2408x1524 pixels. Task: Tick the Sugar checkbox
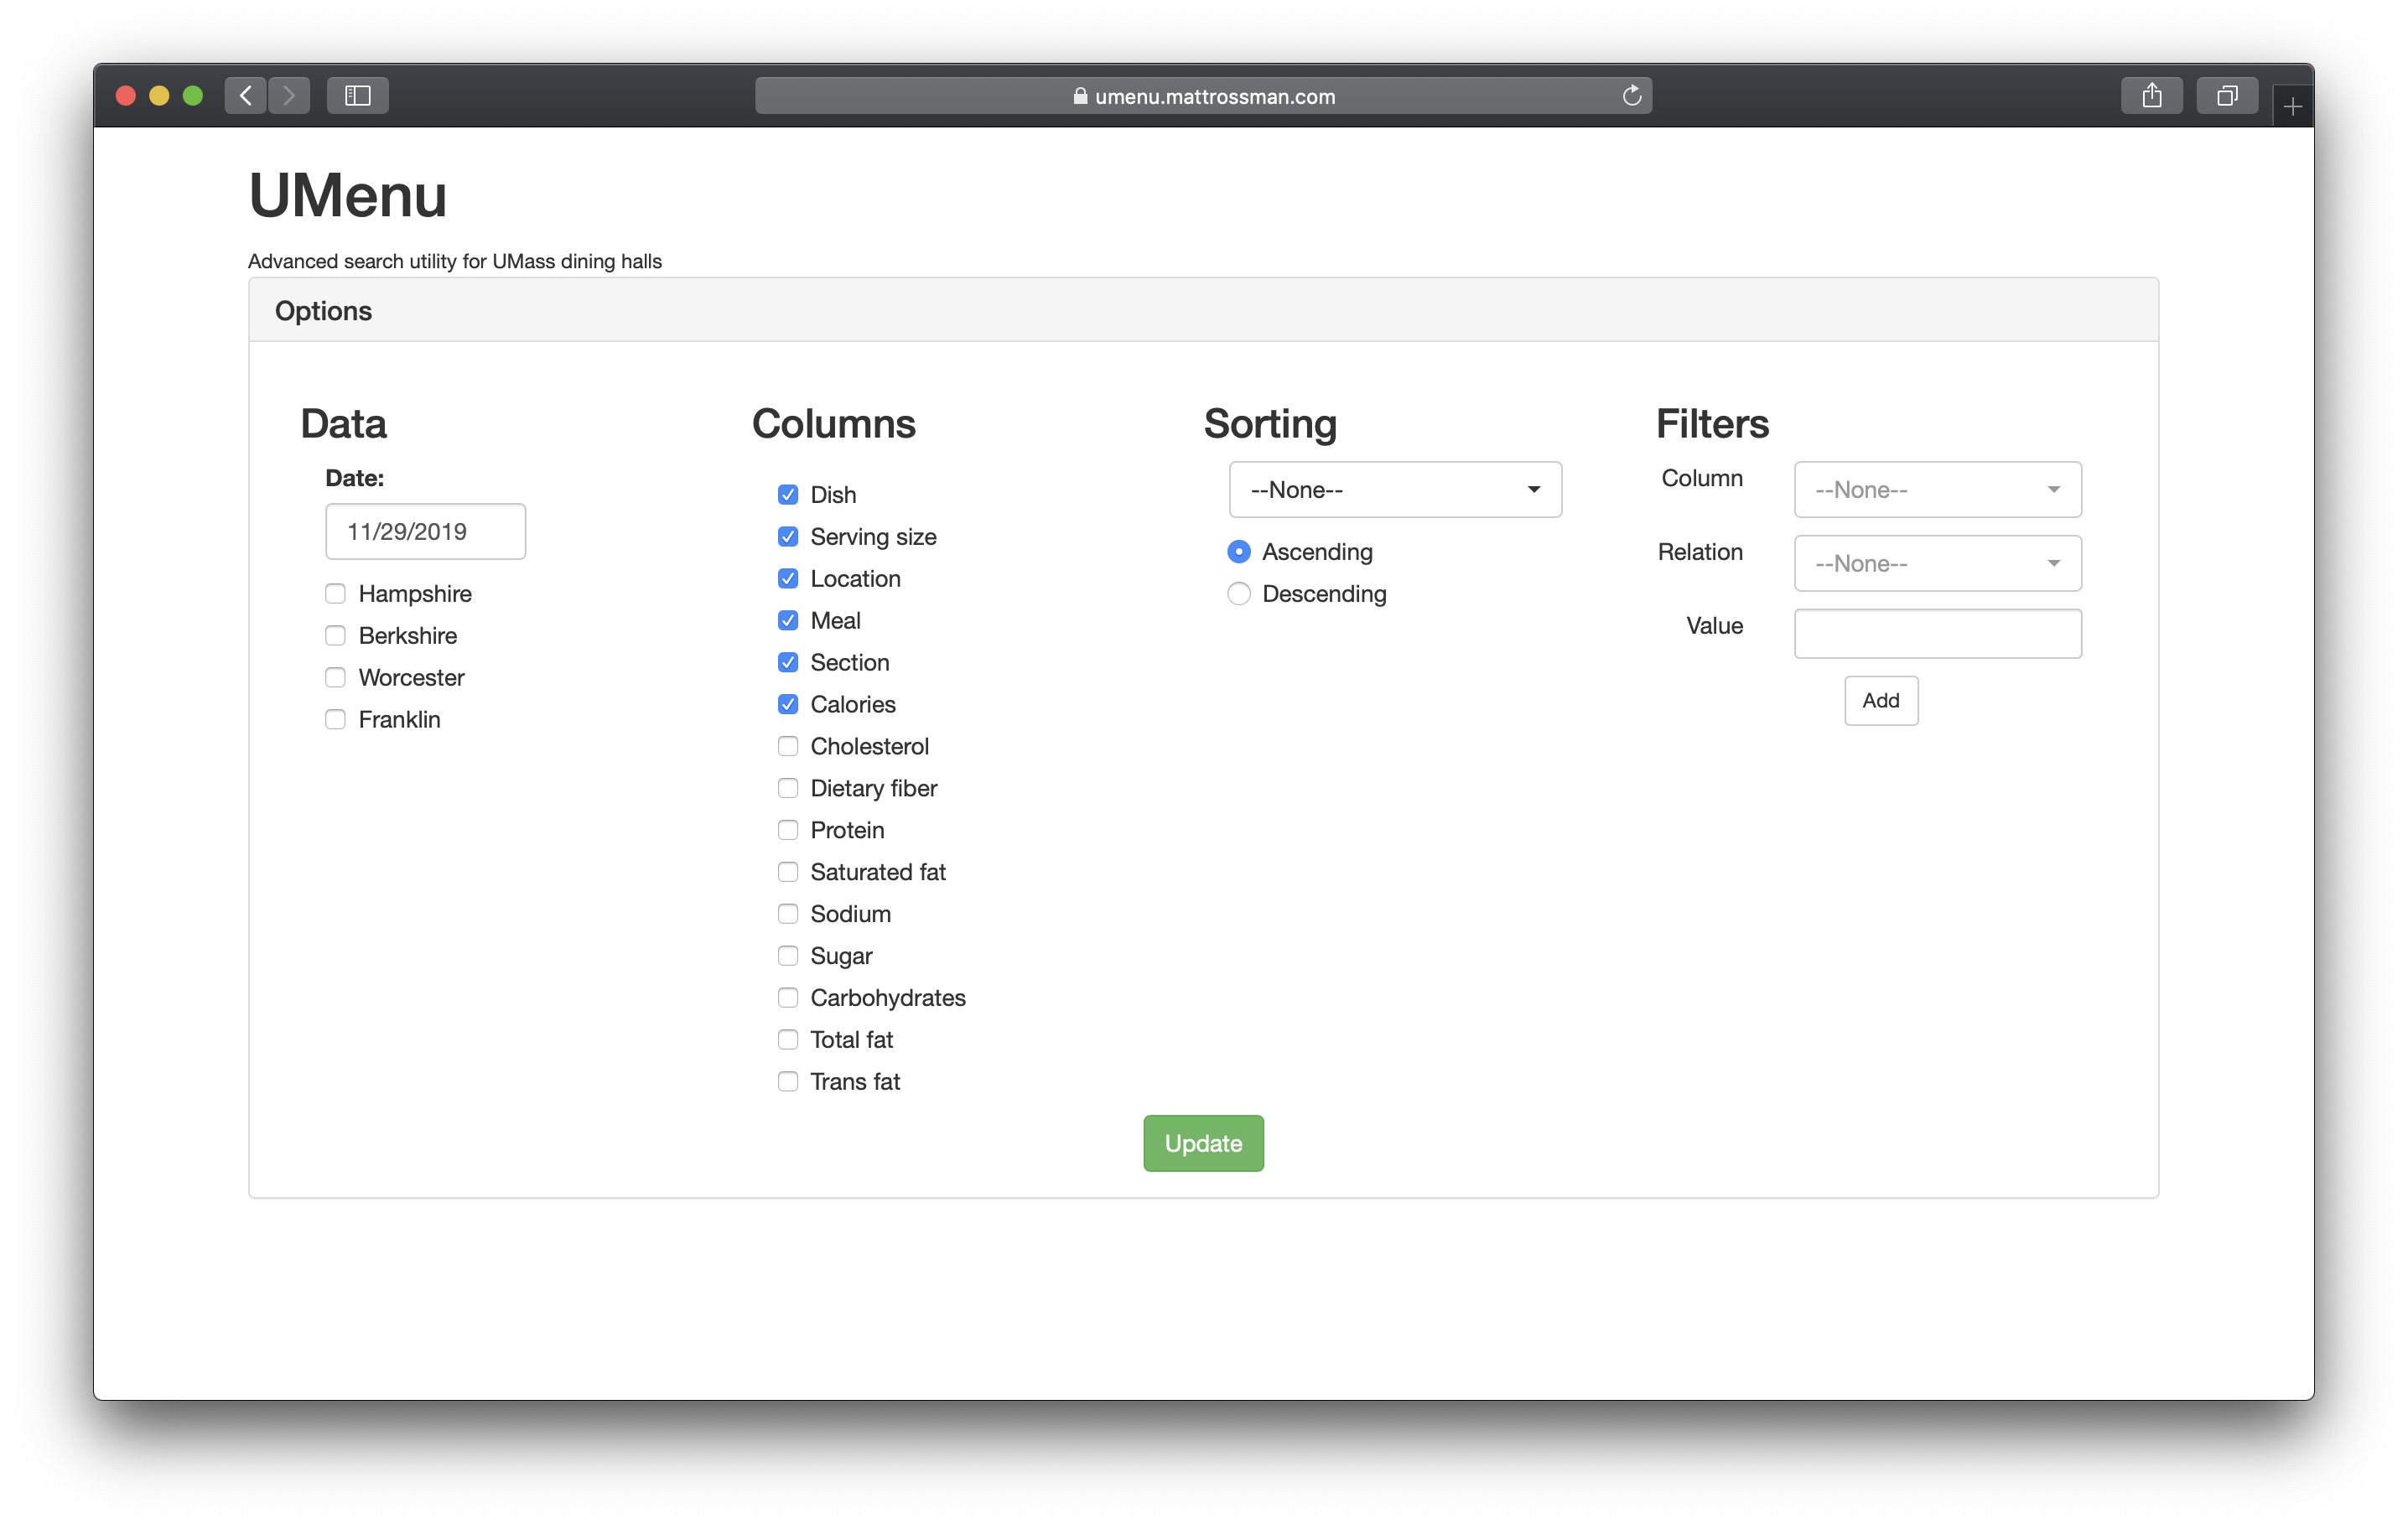[x=788, y=957]
